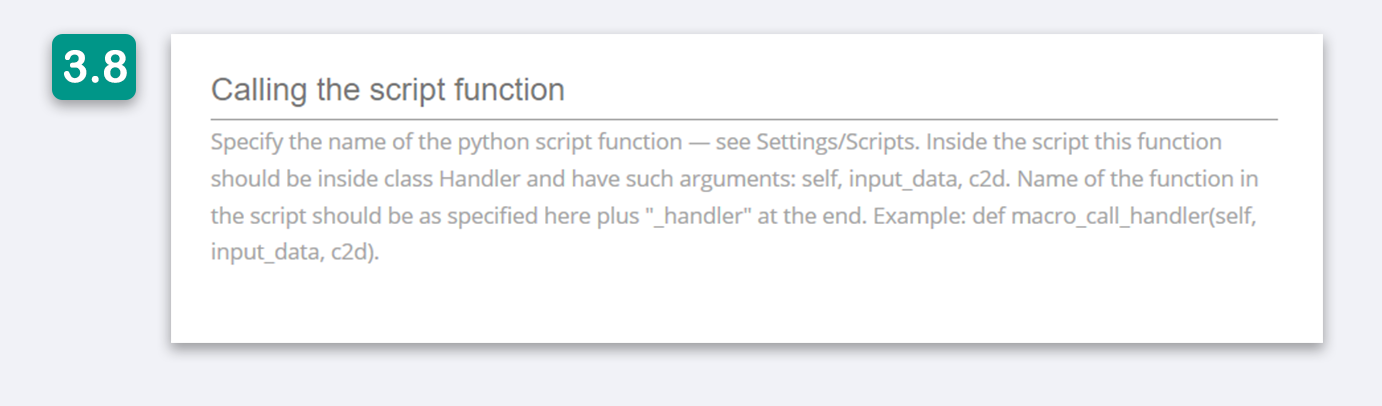The height and width of the screenshot is (406, 1382).
Task: Select the "Calling the script function" heading
Action: [x=387, y=90]
